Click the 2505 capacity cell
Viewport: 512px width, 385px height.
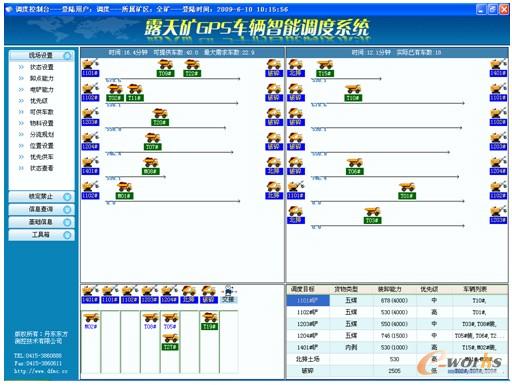click(x=394, y=371)
